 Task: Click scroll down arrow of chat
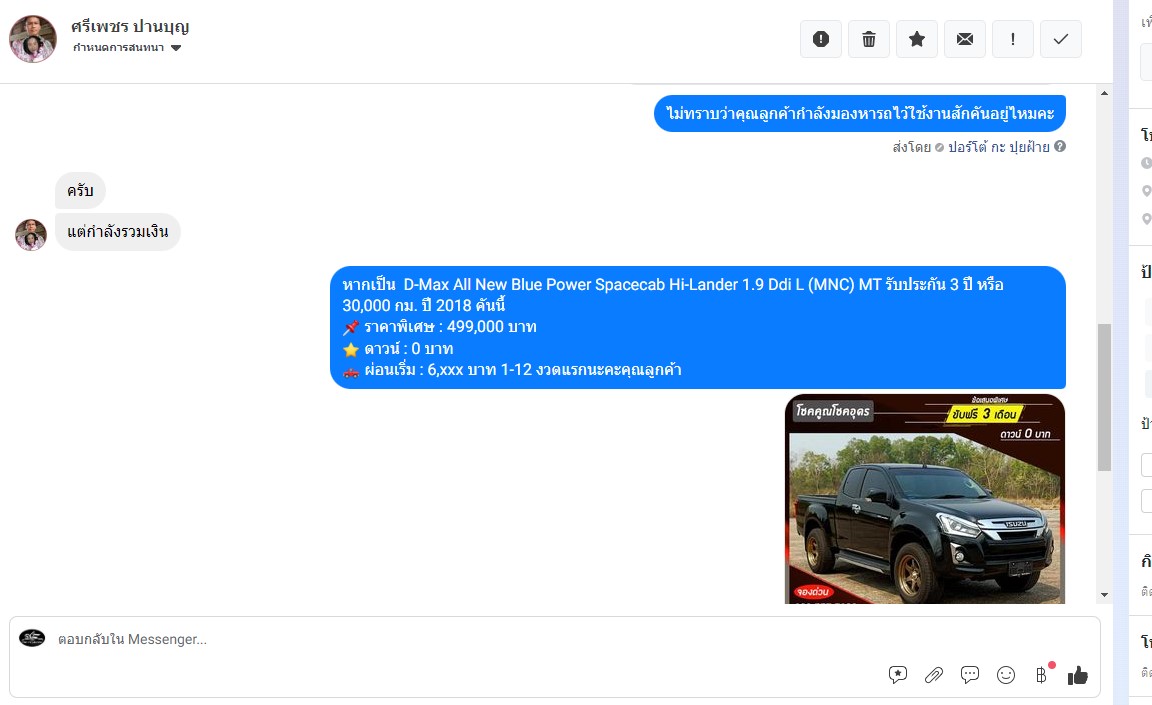point(1104,595)
